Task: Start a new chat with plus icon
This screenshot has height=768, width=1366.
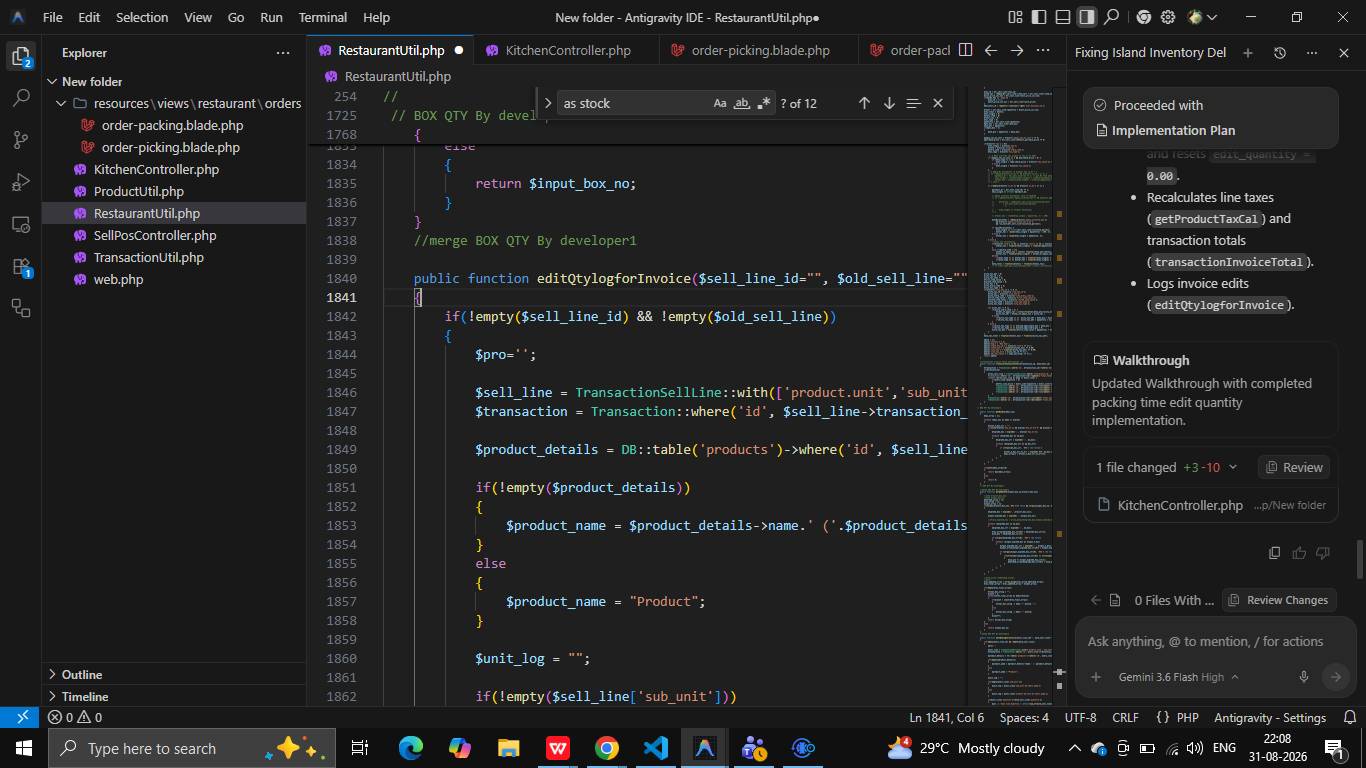Action: tap(1247, 52)
